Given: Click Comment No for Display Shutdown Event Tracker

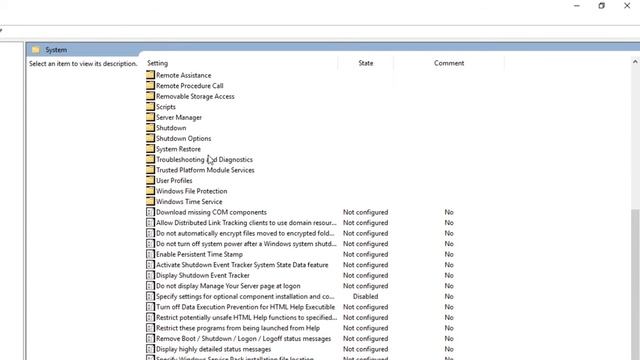Looking at the screenshot, I should click(449, 276).
